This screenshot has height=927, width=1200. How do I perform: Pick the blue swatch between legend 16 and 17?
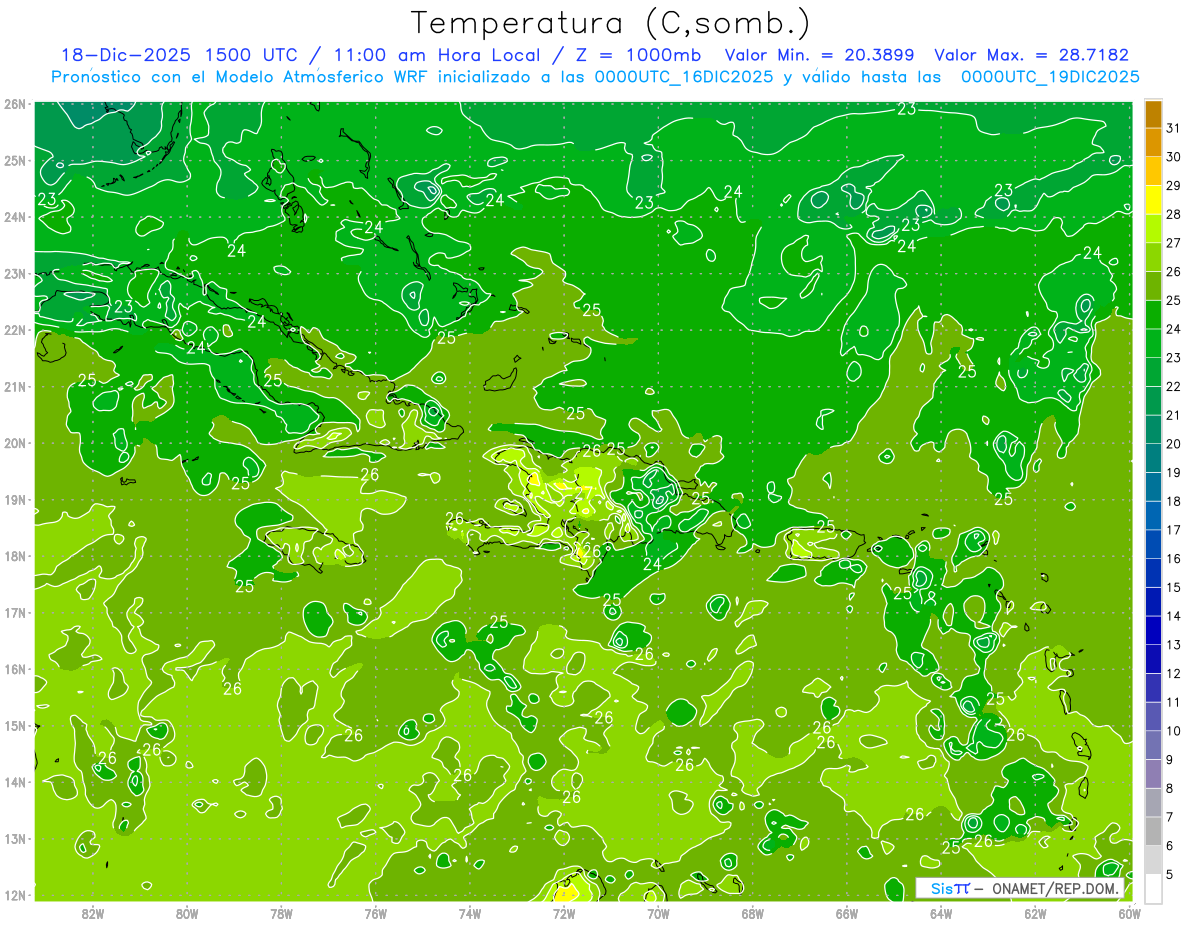[x=1153, y=544]
